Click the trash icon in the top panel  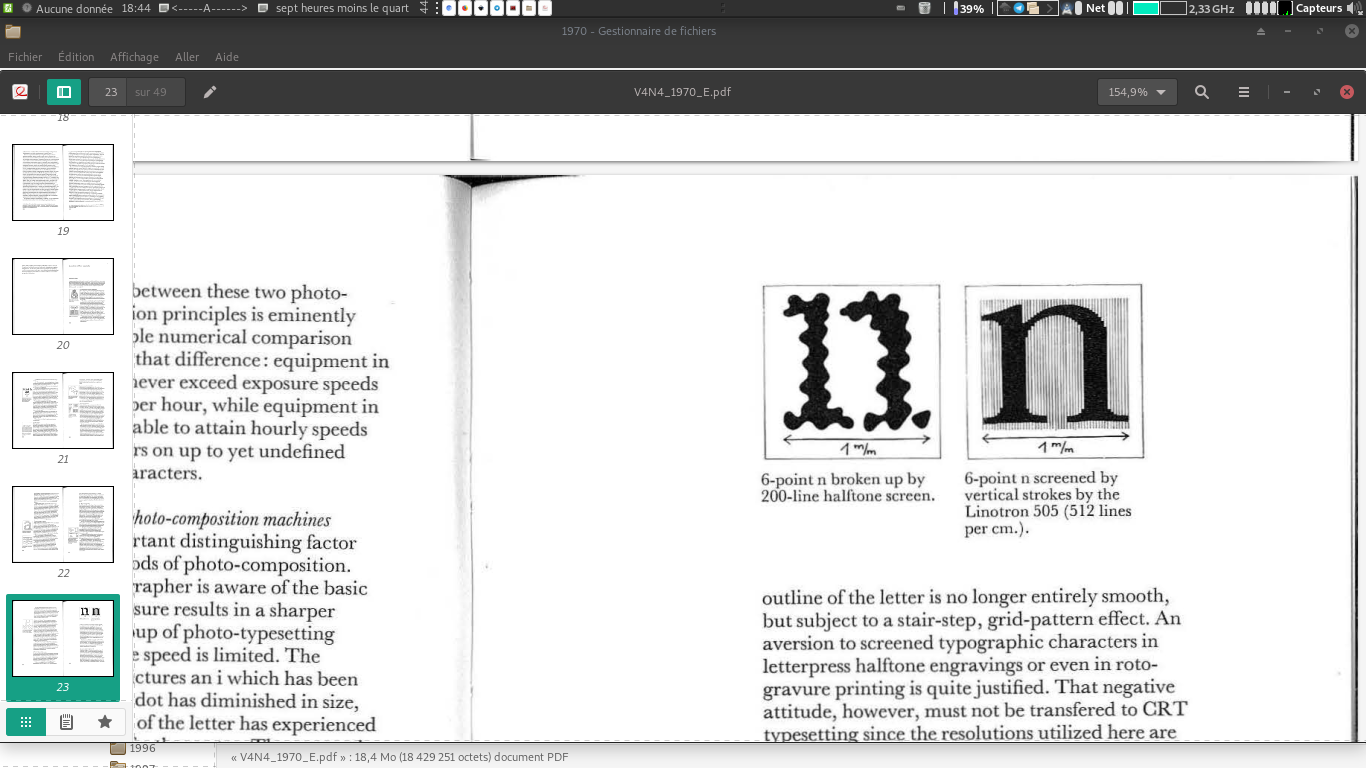tap(925, 8)
